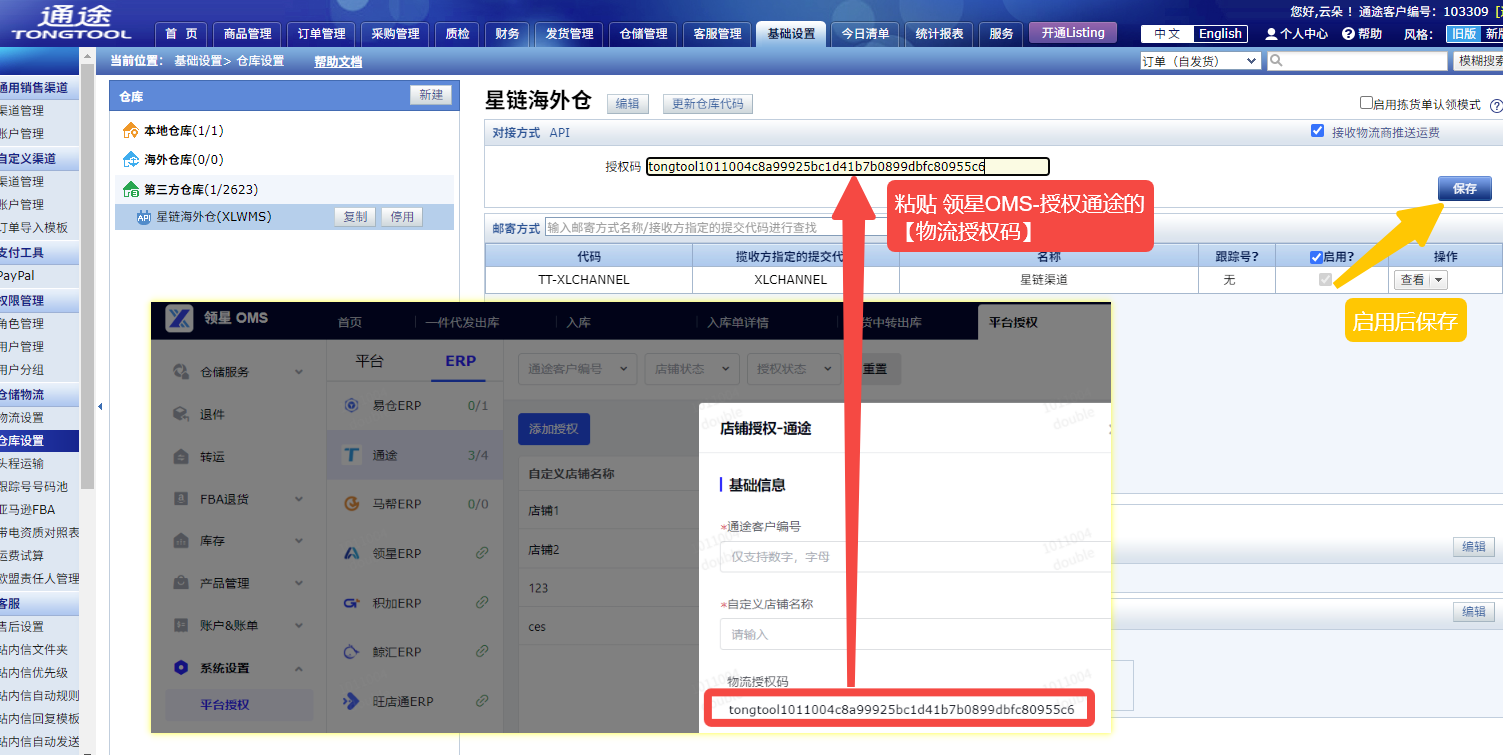Open the 仓储管理 top menu
This screenshot has width=1503, height=755.
(x=643, y=34)
